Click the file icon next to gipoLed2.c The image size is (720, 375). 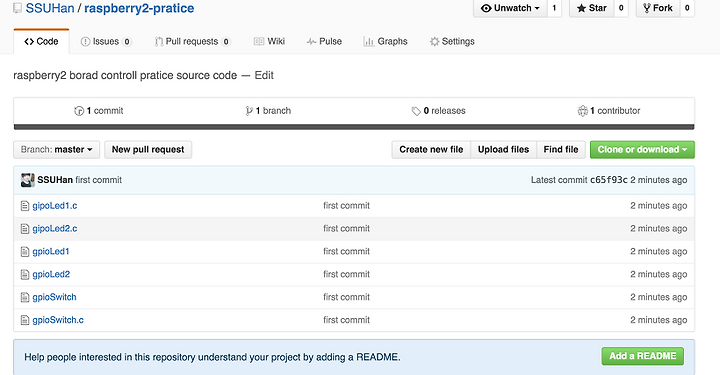click(25, 229)
